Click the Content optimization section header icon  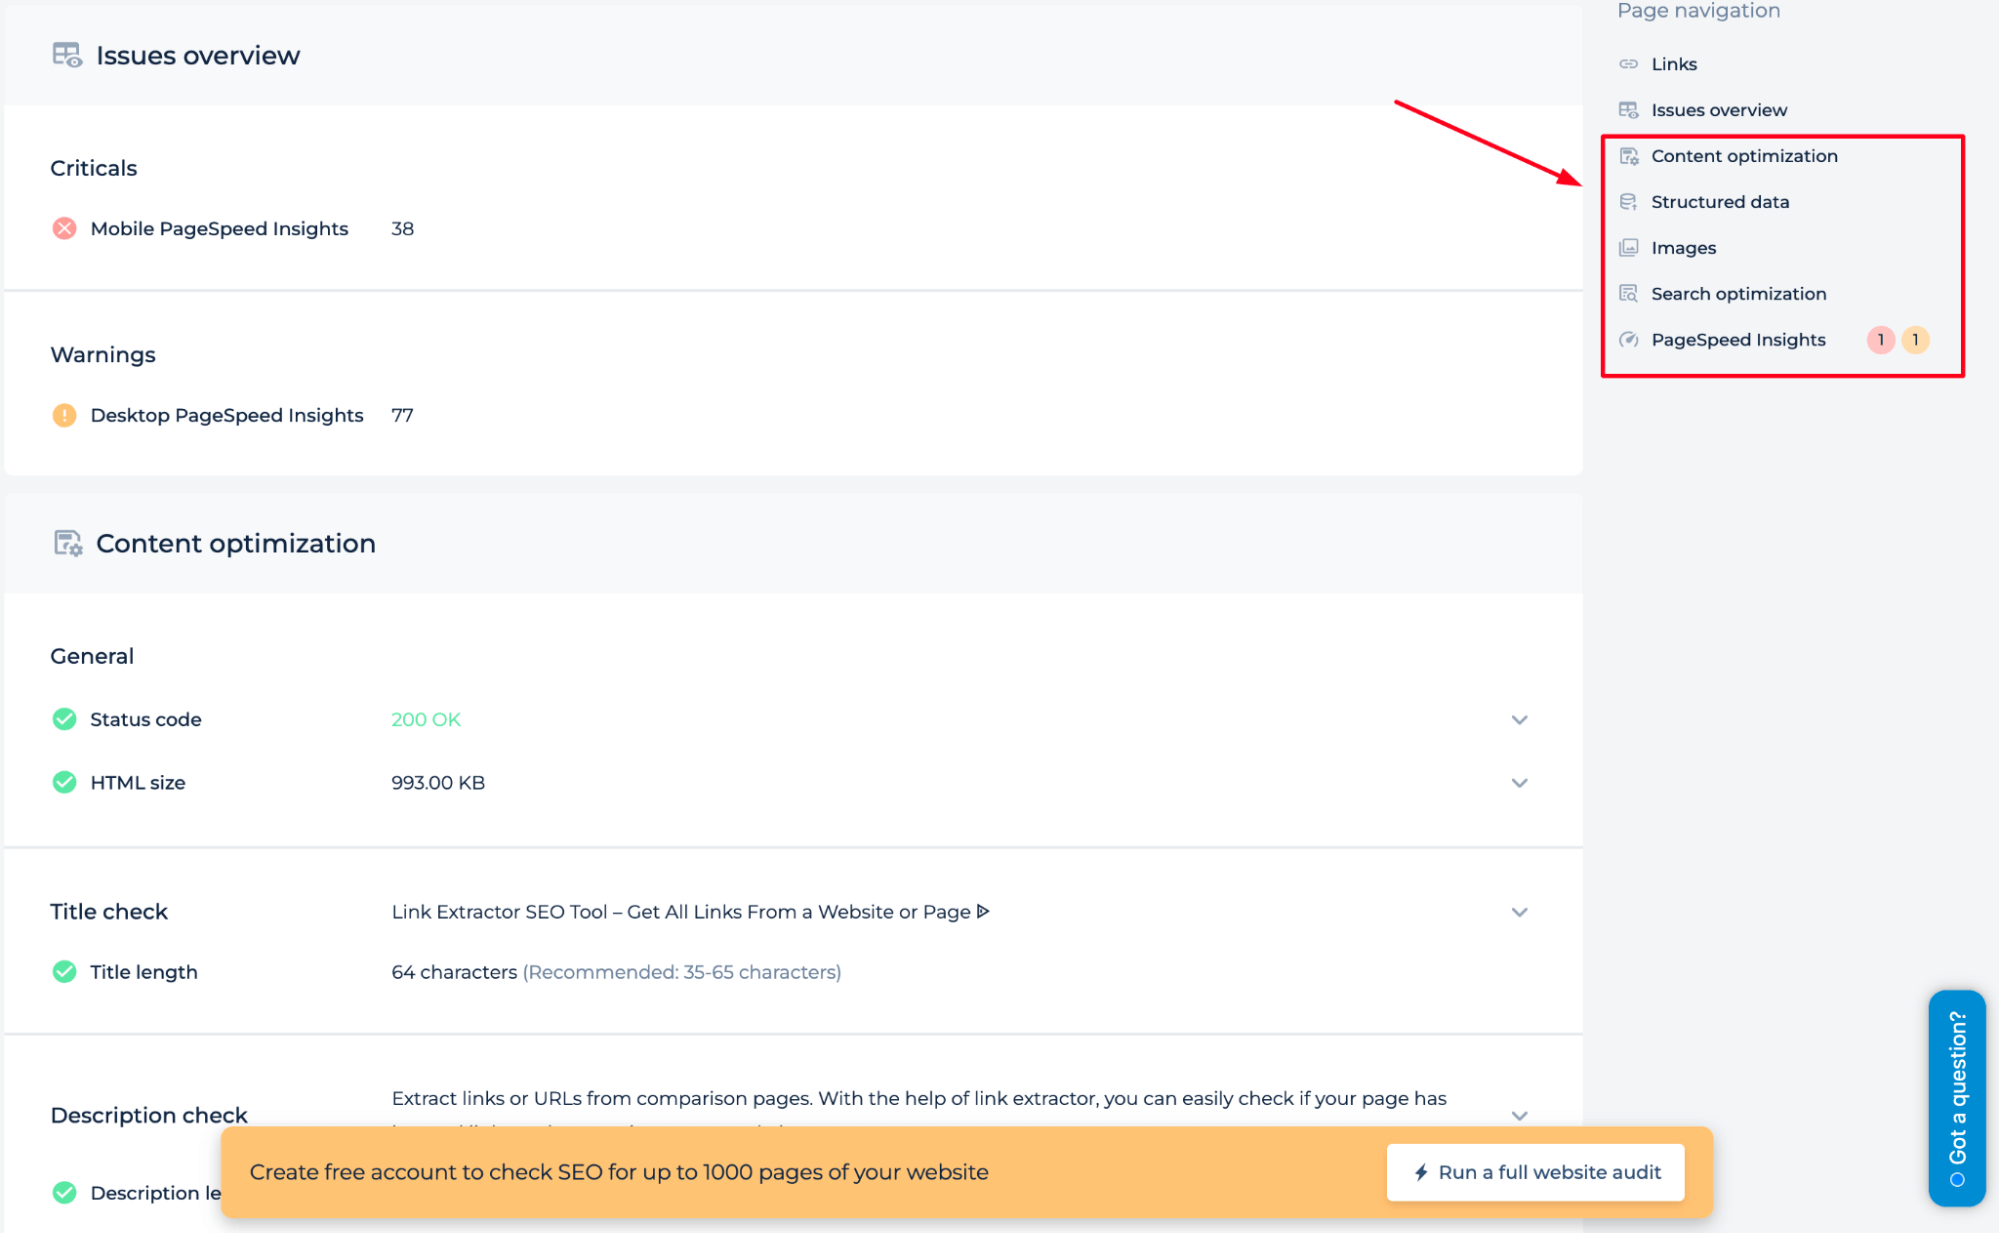click(67, 543)
